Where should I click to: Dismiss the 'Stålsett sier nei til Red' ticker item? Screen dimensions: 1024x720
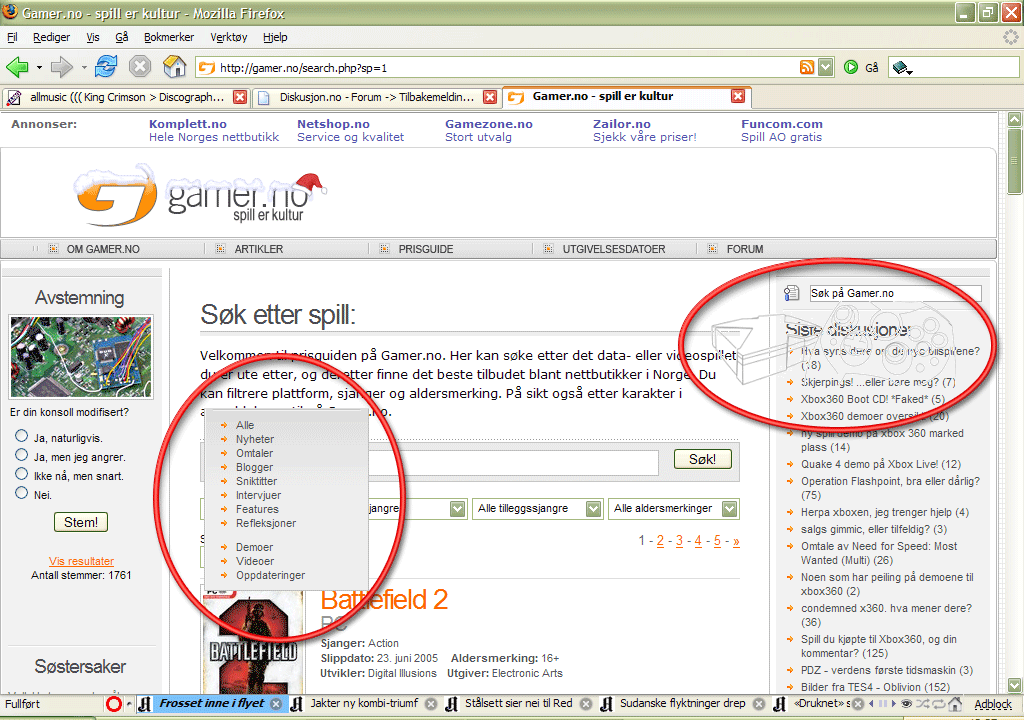(x=586, y=704)
